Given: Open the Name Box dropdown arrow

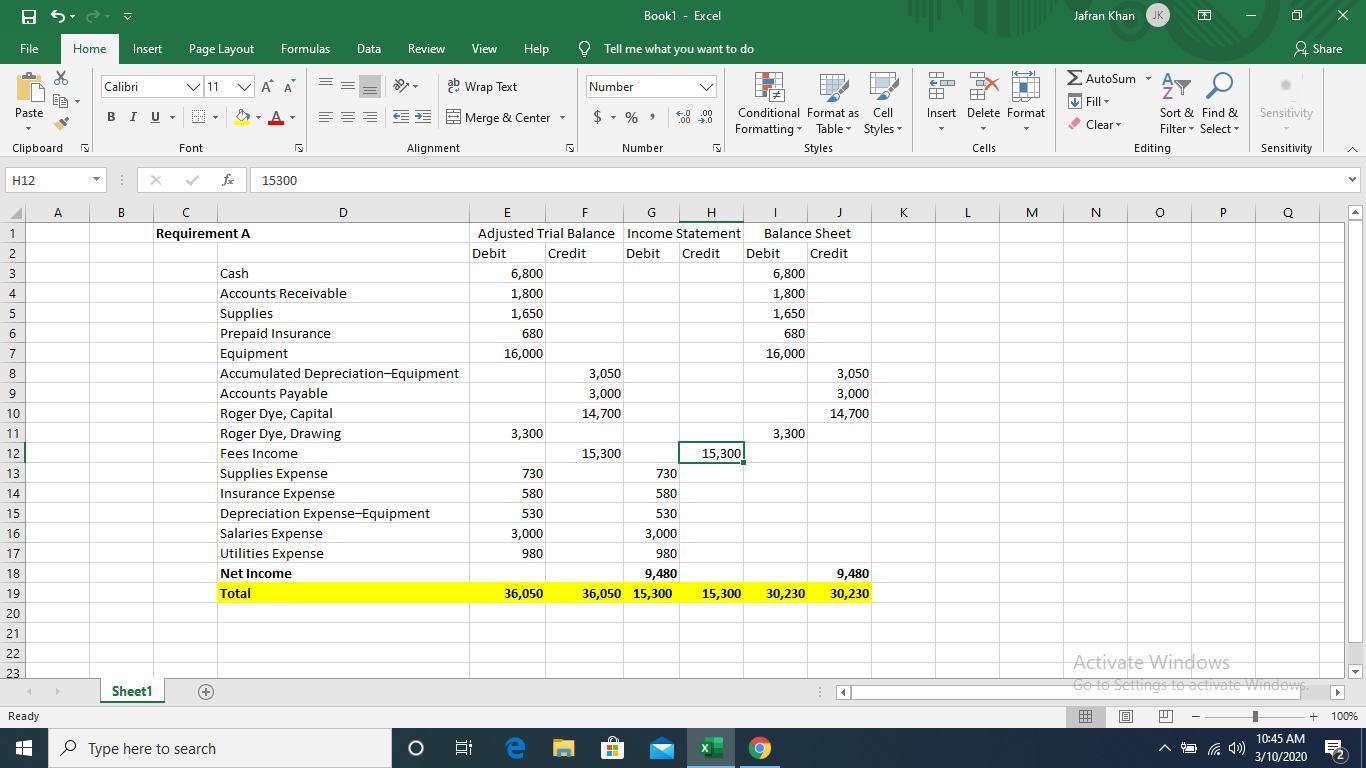Looking at the screenshot, I should click(x=96, y=180).
